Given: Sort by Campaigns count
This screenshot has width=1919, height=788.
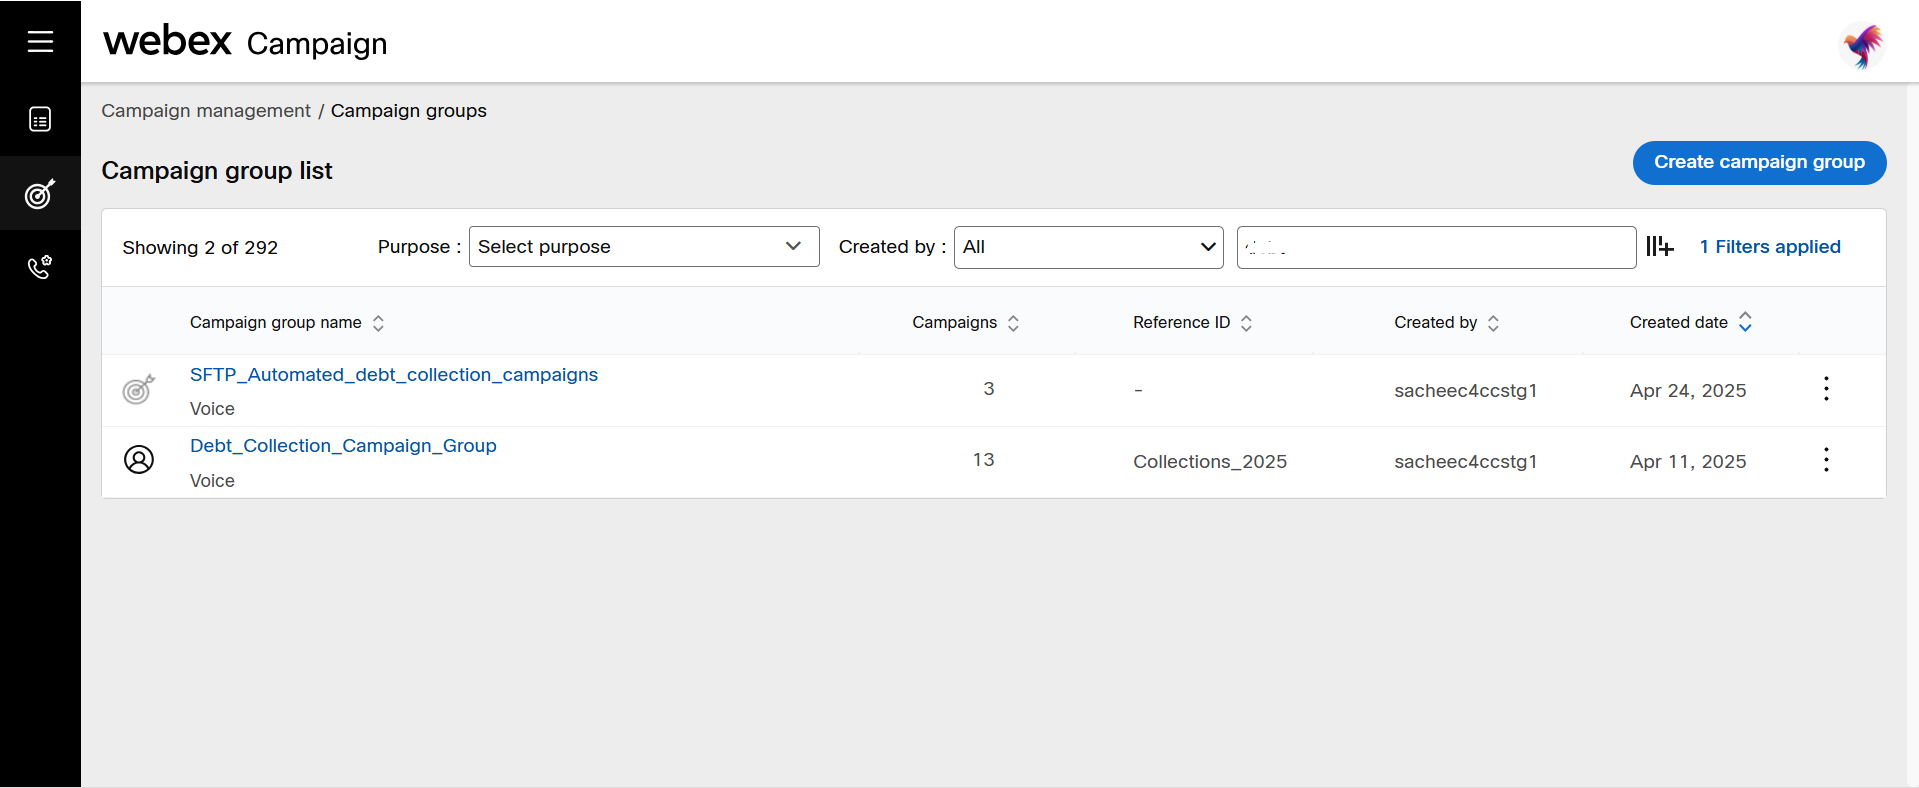Looking at the screenshot, I should pos(1013,323).
